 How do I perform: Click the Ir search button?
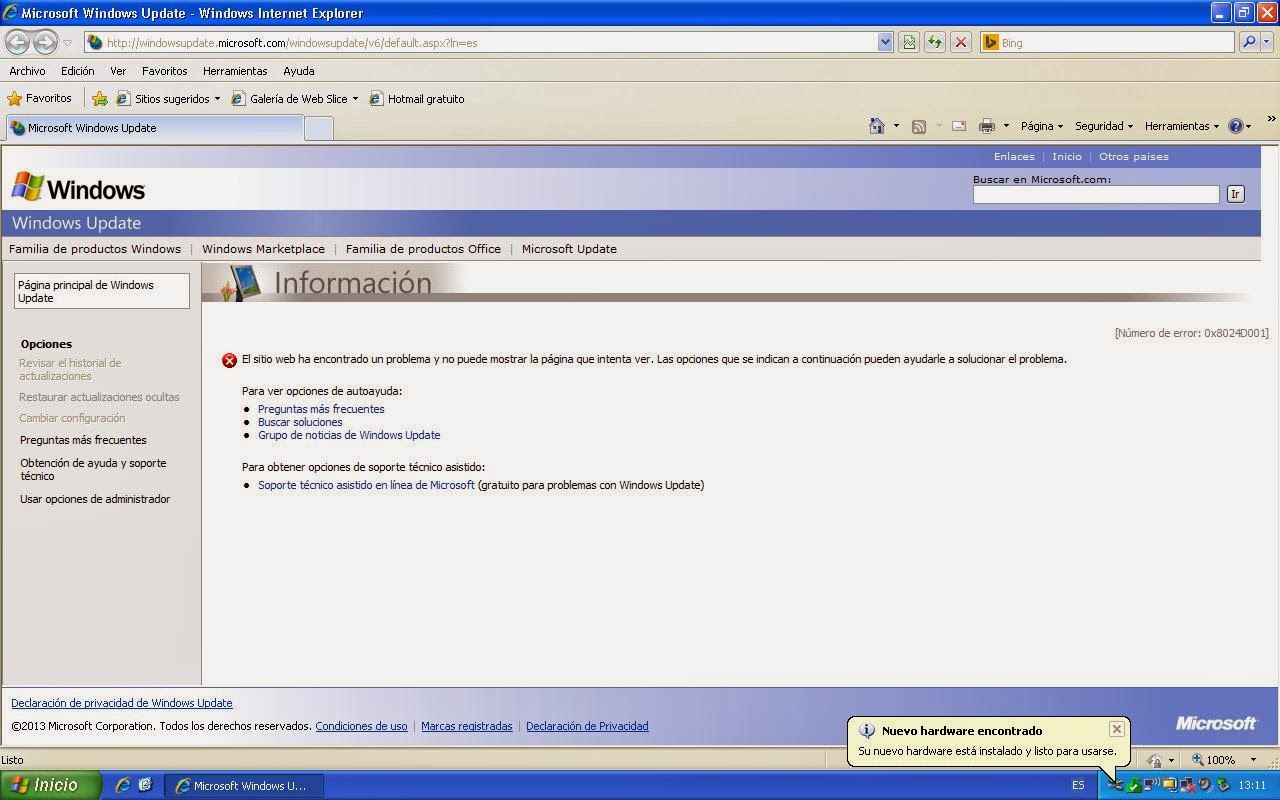(1236, 194)
